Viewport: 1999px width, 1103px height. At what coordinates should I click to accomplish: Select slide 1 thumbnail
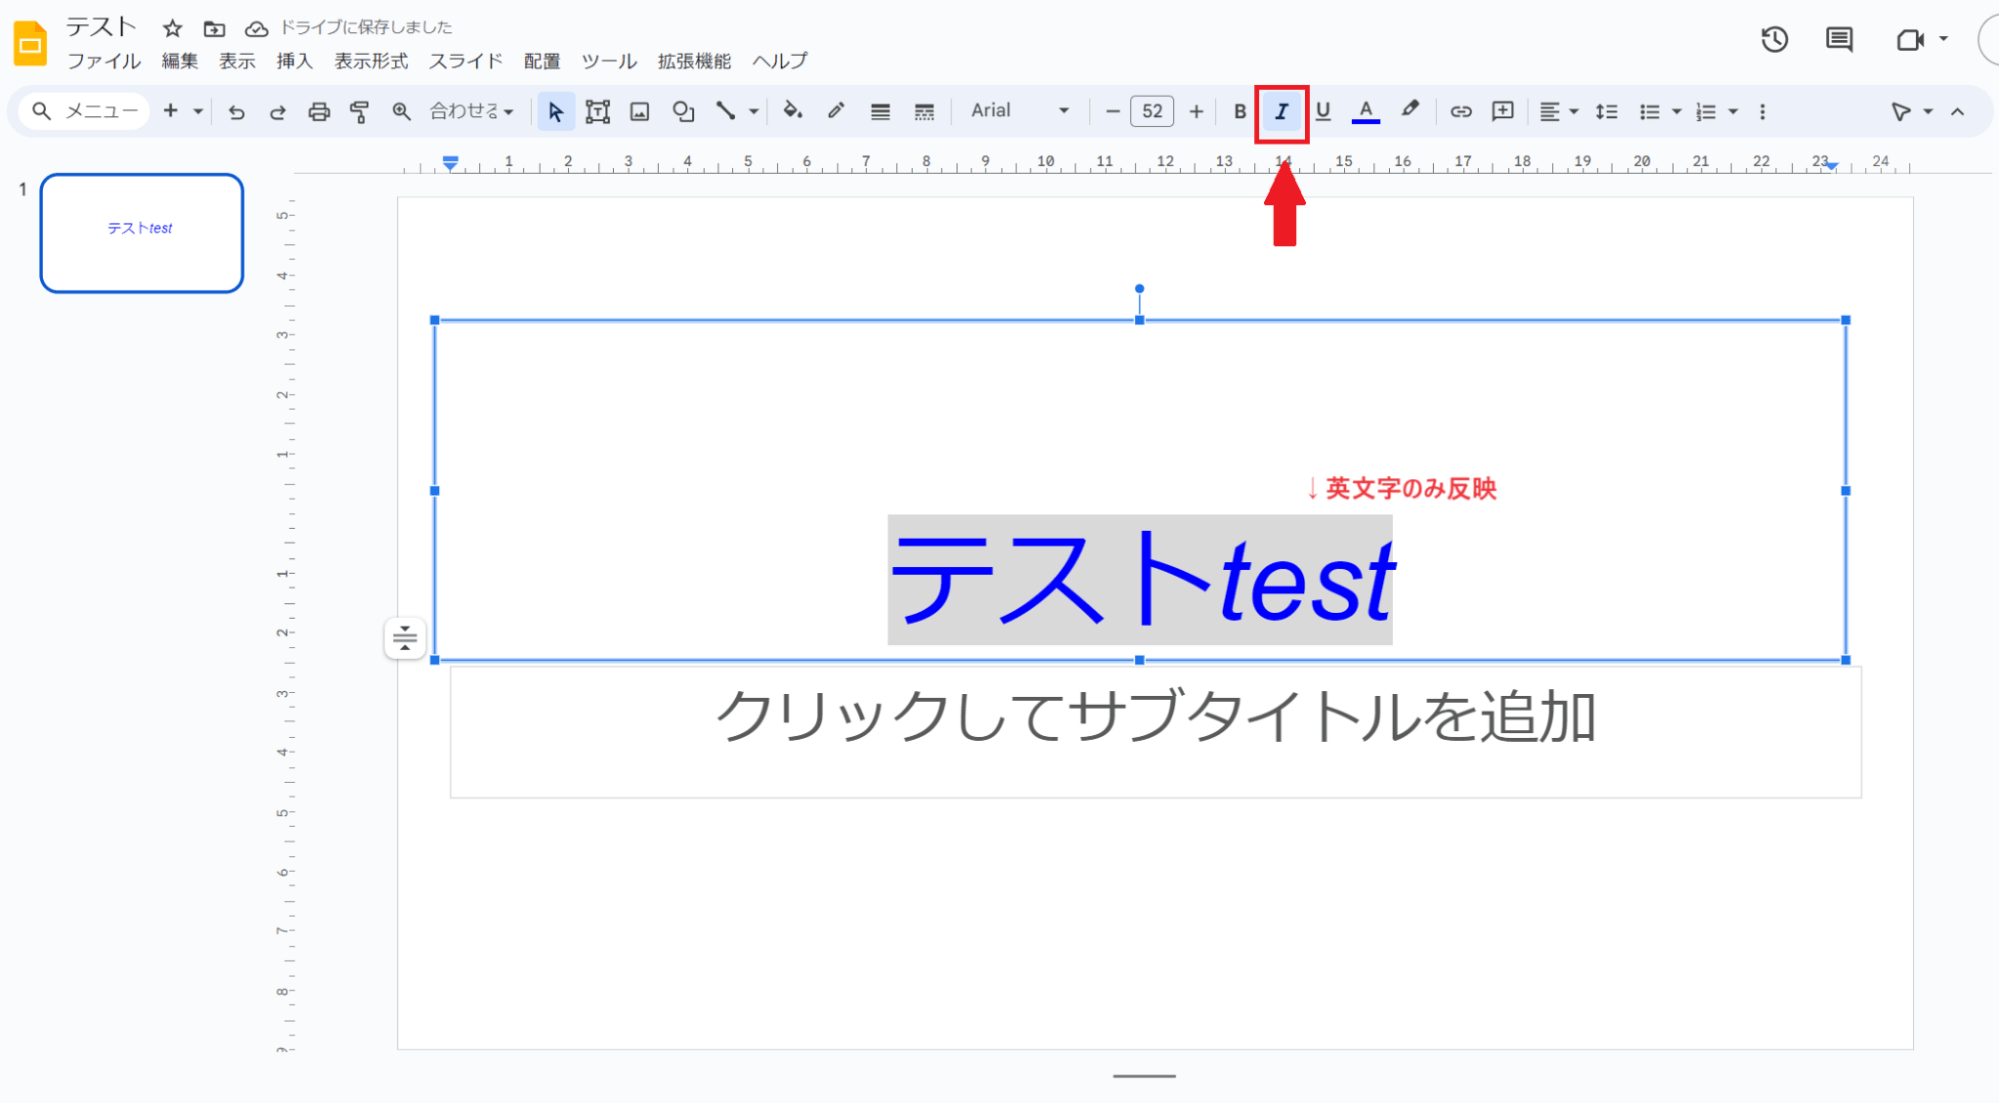[141, 233]
